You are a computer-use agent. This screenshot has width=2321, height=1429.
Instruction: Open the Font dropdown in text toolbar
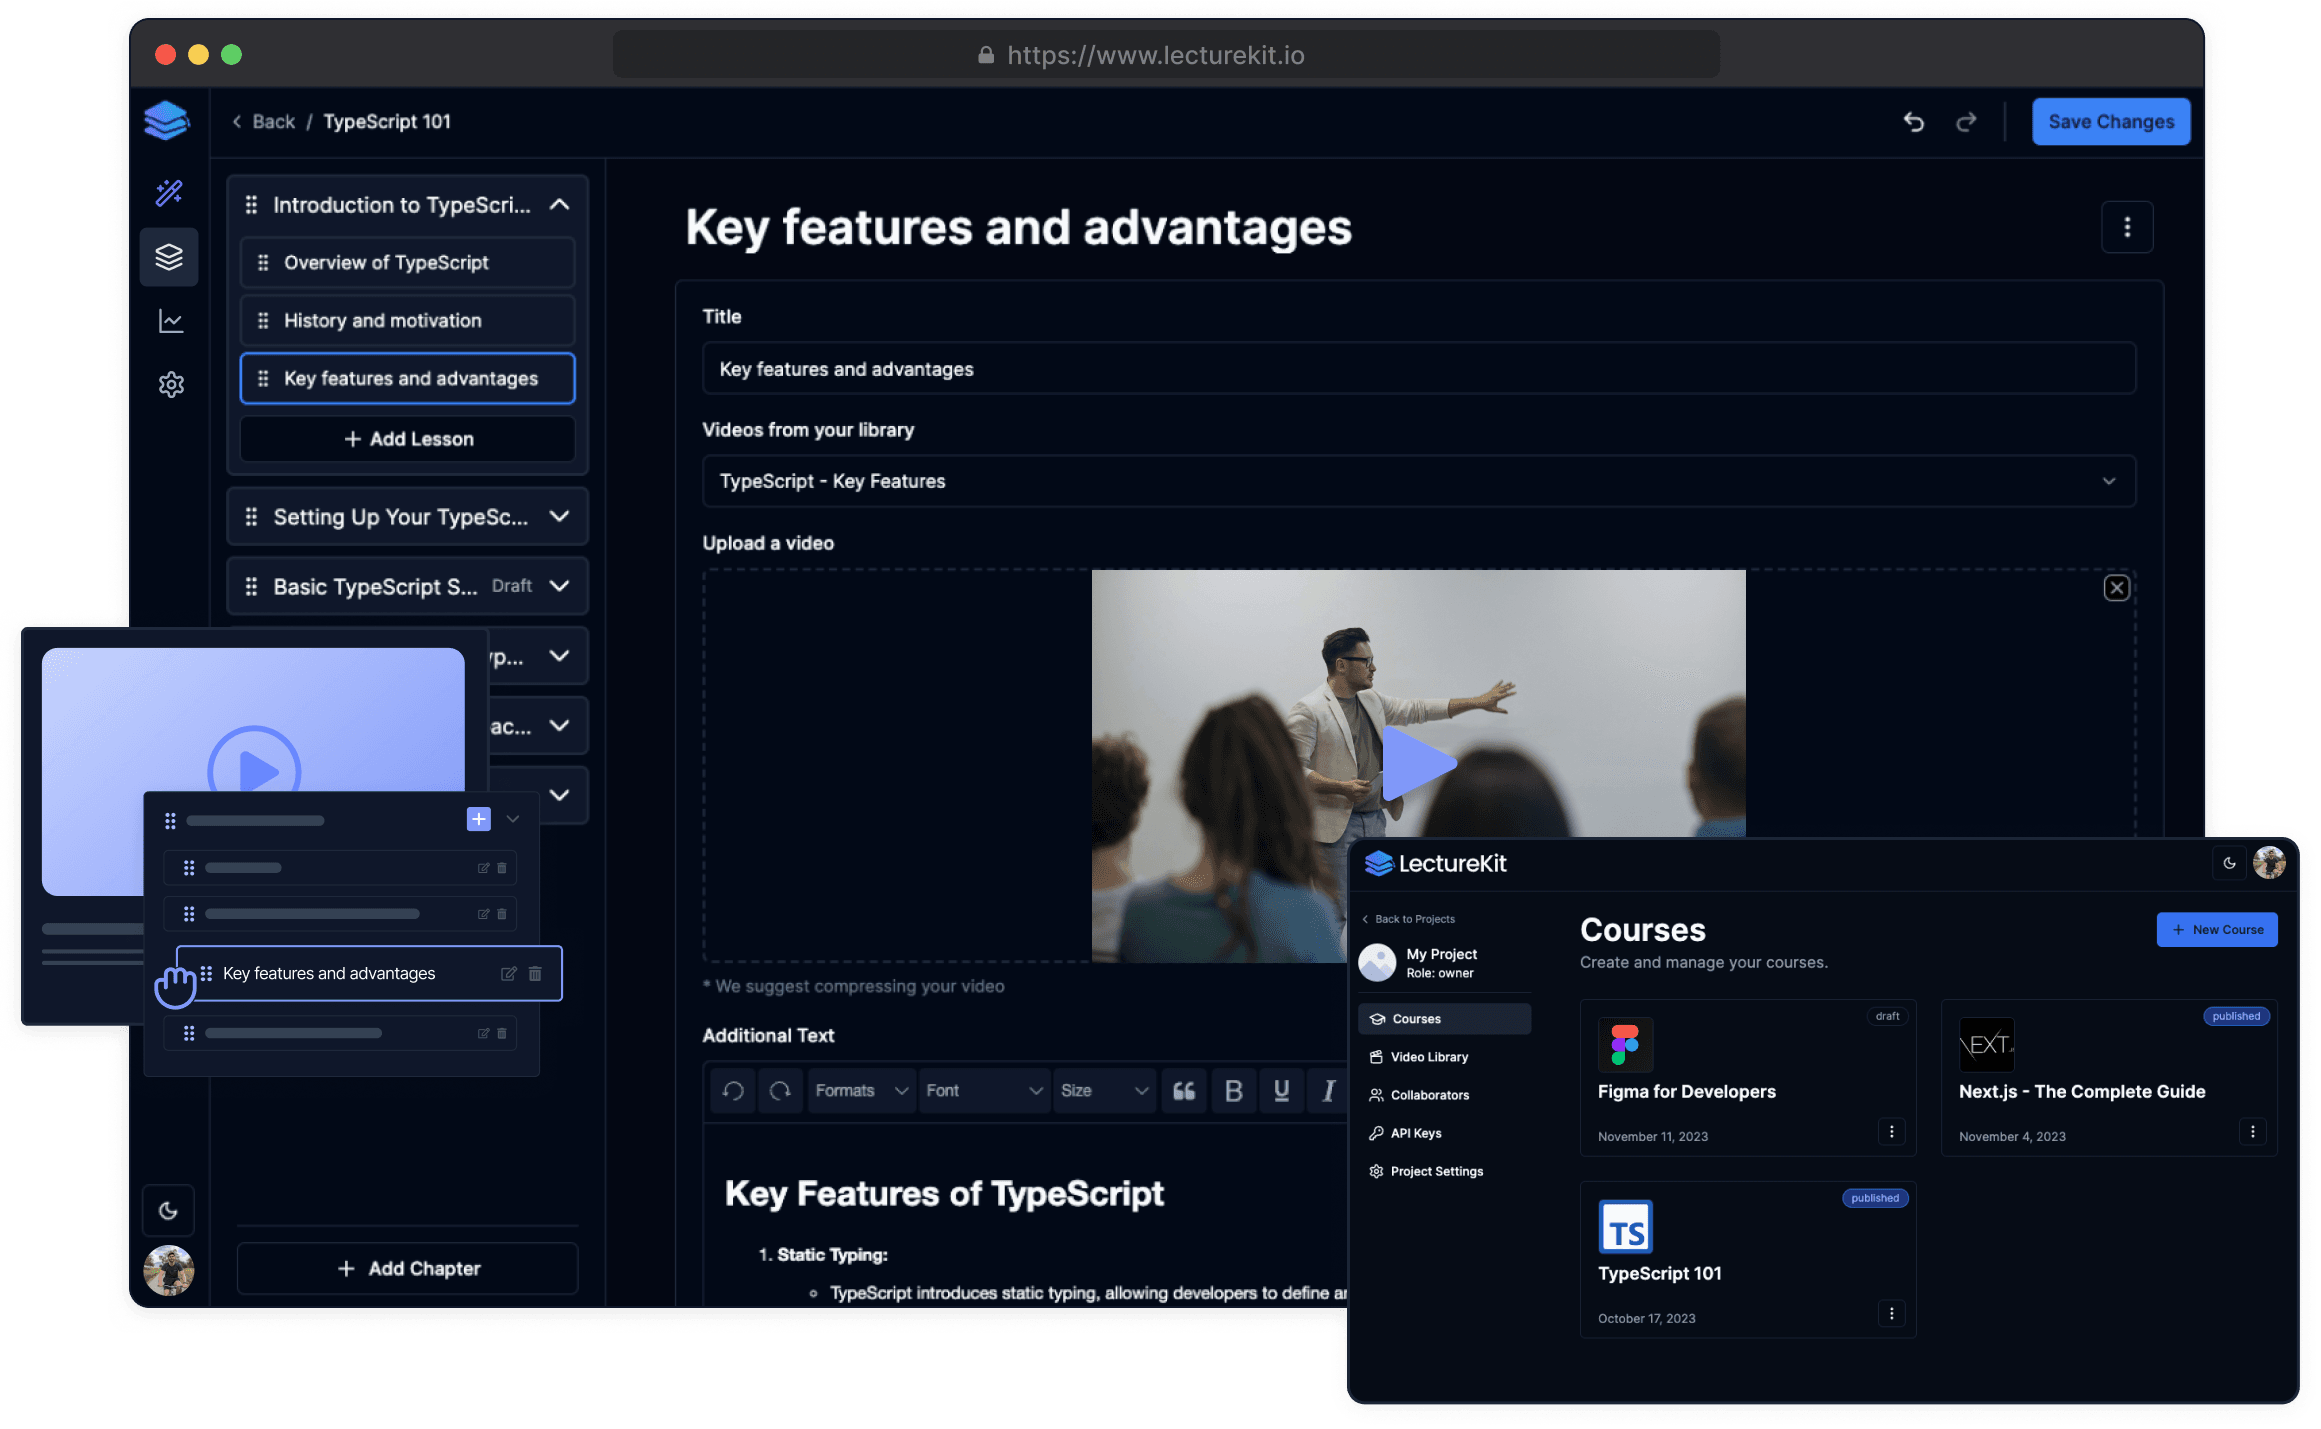pyautogui.click(x=983, y=1091)
